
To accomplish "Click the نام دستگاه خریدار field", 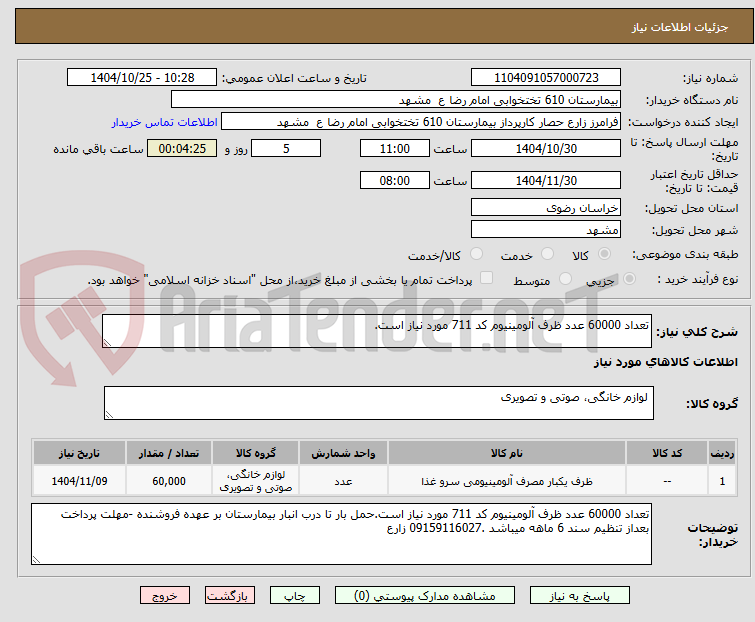I will [x=396, y=100].
